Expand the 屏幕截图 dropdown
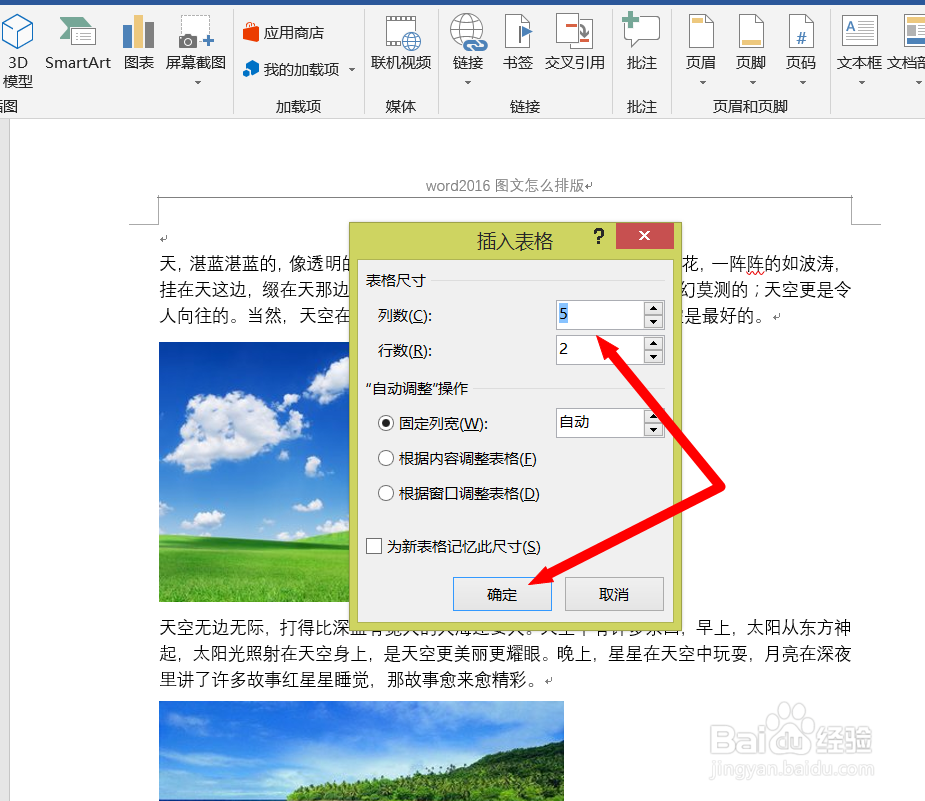The width and height of the screenshot is (925, 801). coord(198,83)
